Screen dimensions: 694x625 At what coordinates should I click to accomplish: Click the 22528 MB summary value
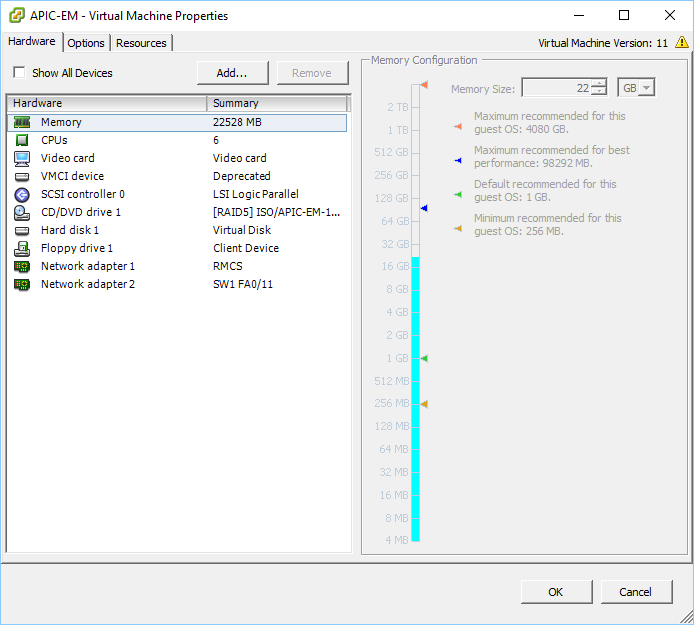tap(237, 122)
